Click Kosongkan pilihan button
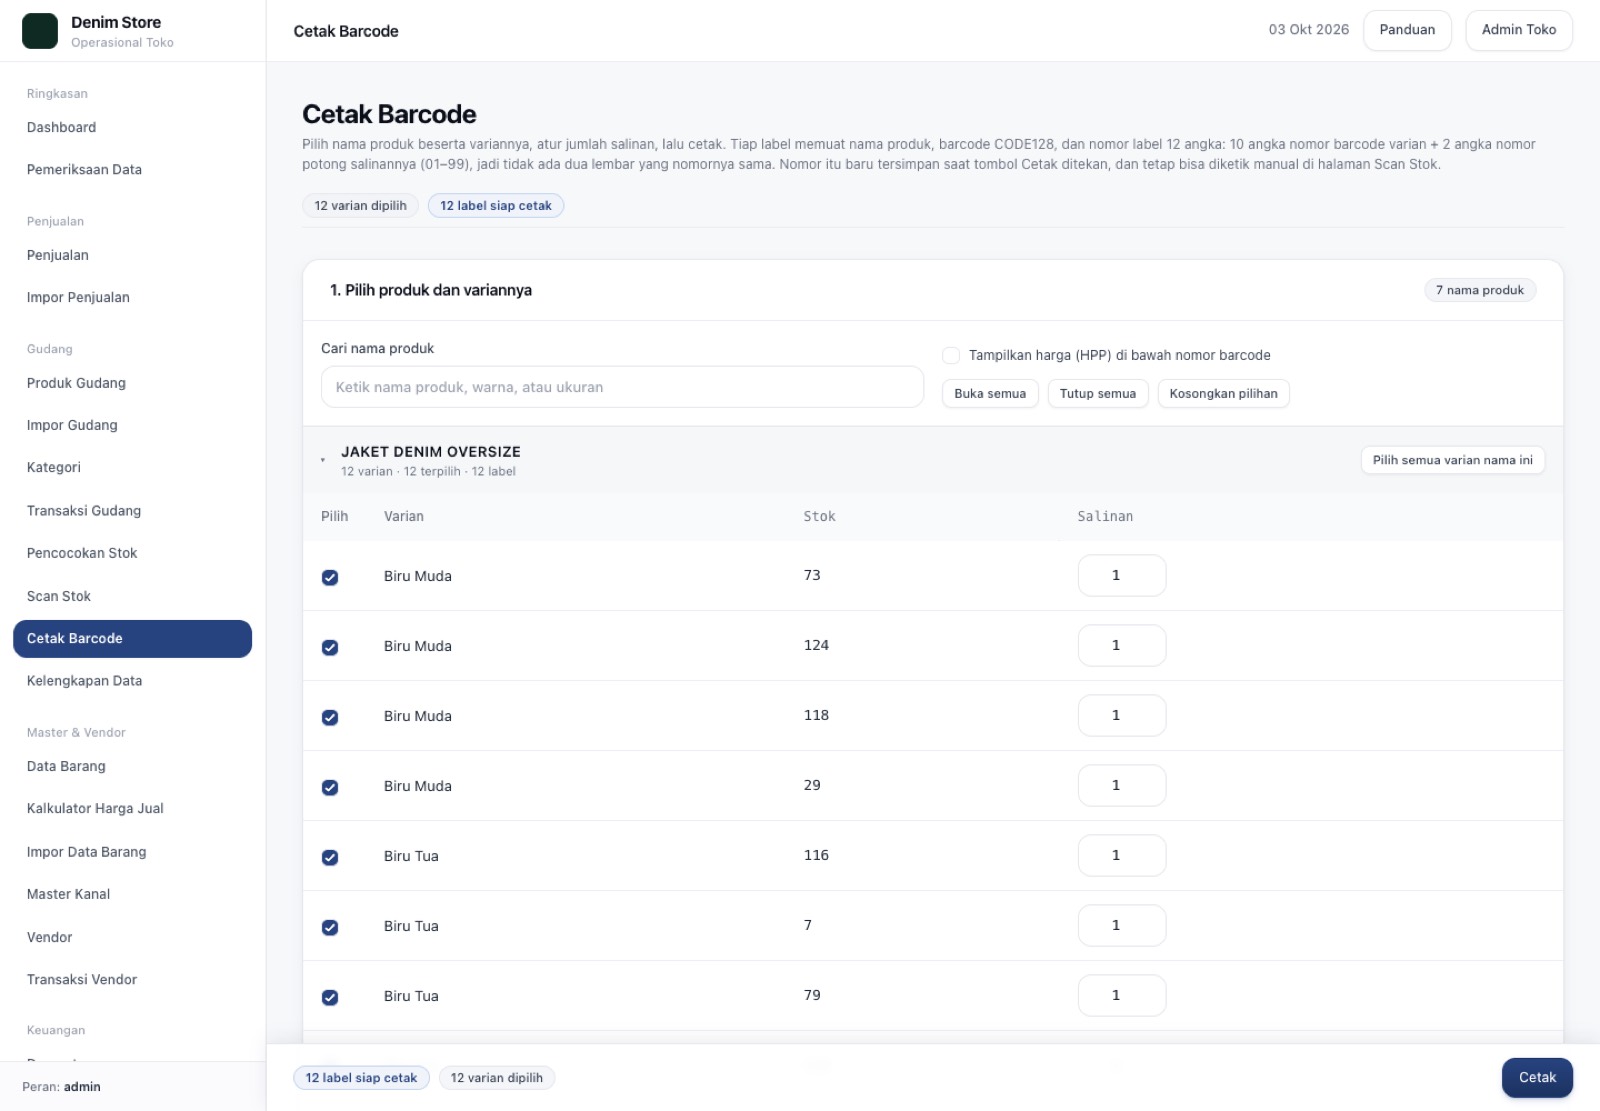 click(x=1223, y=393)
